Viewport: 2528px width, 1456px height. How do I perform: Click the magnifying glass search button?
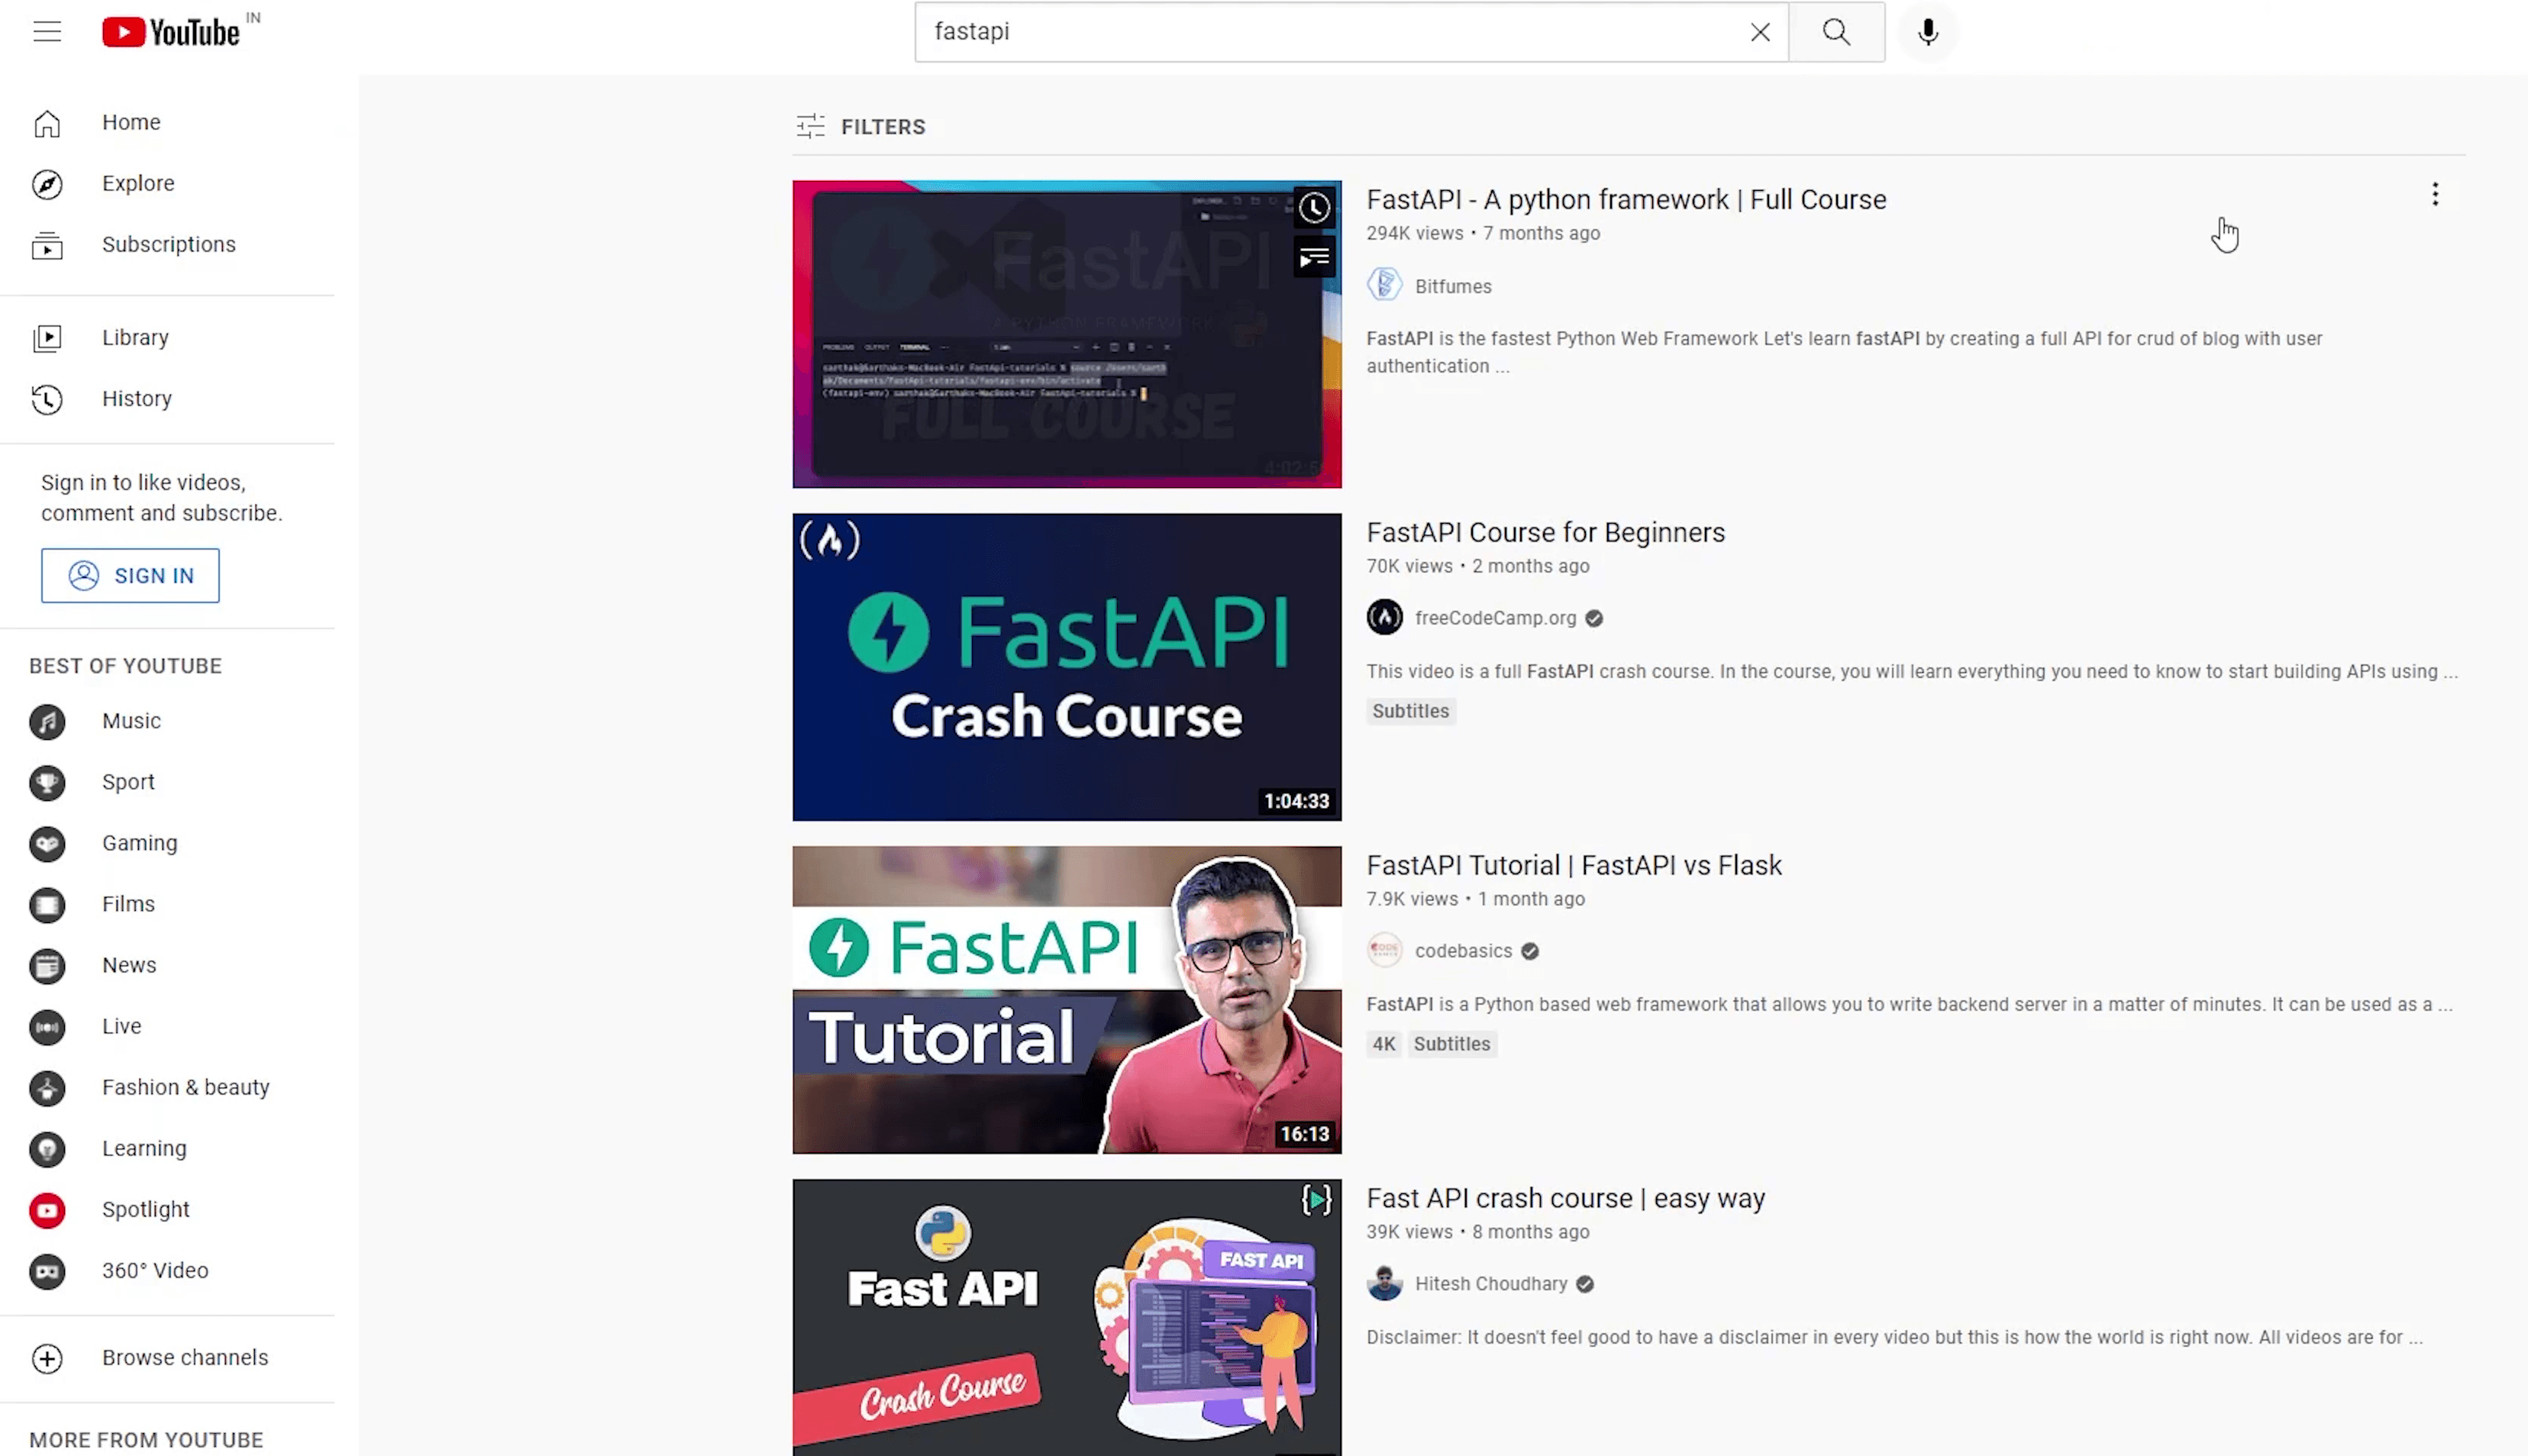tap(1836, 32)
